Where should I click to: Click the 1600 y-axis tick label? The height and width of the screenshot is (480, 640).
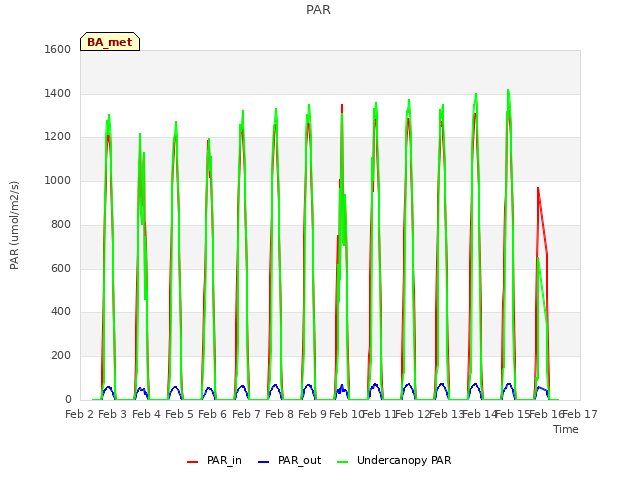58,49
